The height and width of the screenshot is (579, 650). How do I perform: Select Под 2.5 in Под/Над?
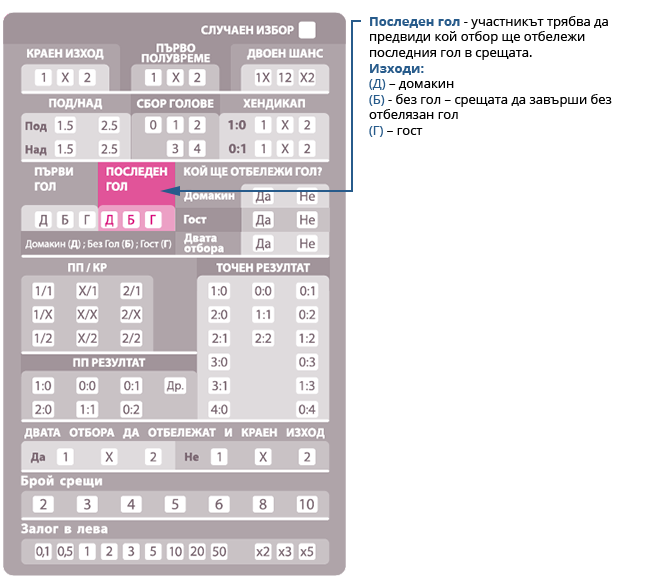(x=109, y=125)
